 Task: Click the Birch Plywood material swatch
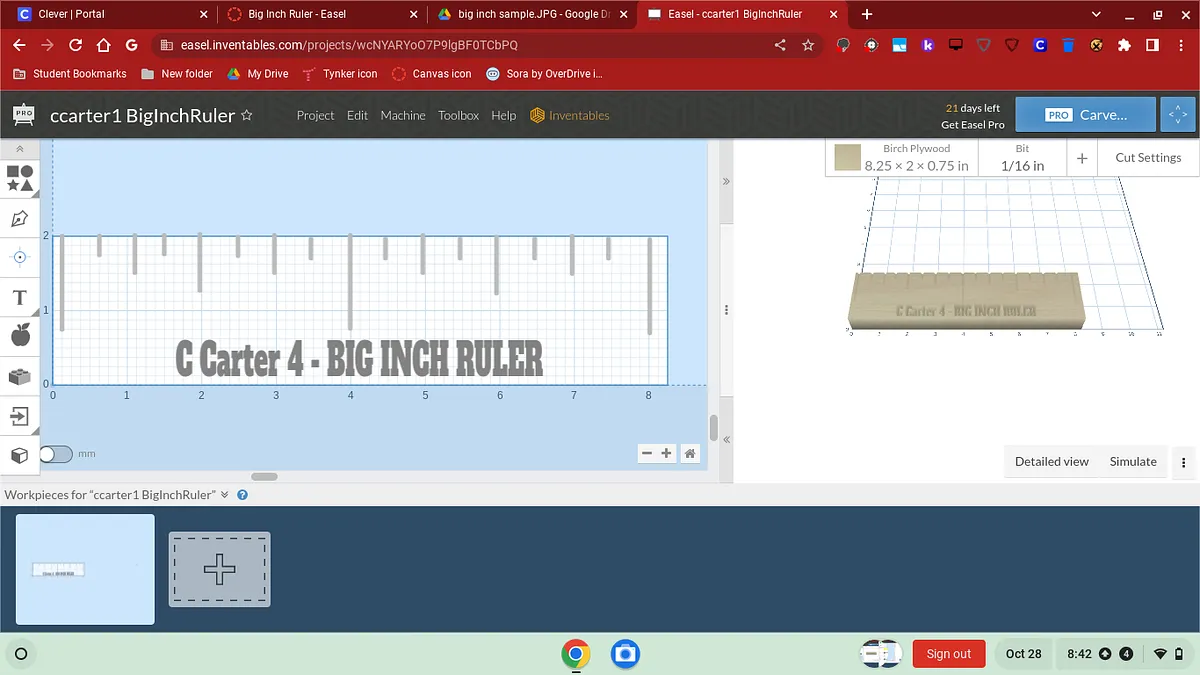(x=847, y=158)
